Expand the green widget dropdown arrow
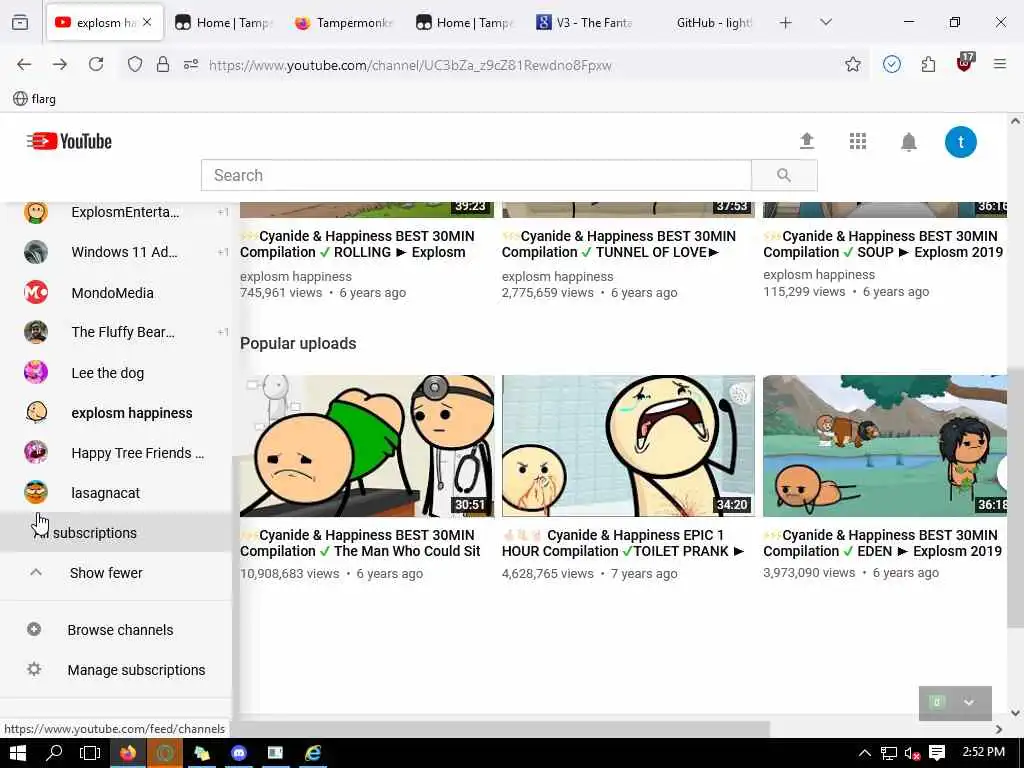Image resolution: width=1024 pixels, height=768 pixels. [x=968, y=703]
